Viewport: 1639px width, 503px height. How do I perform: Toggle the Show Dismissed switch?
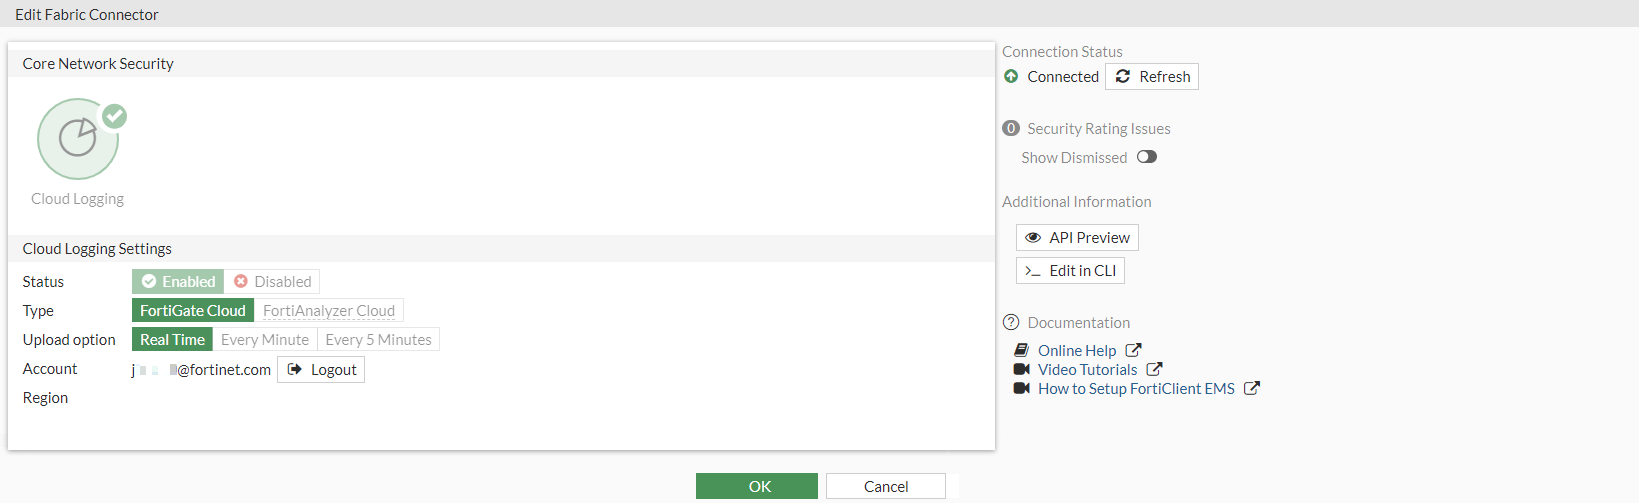pos(1147,157)
